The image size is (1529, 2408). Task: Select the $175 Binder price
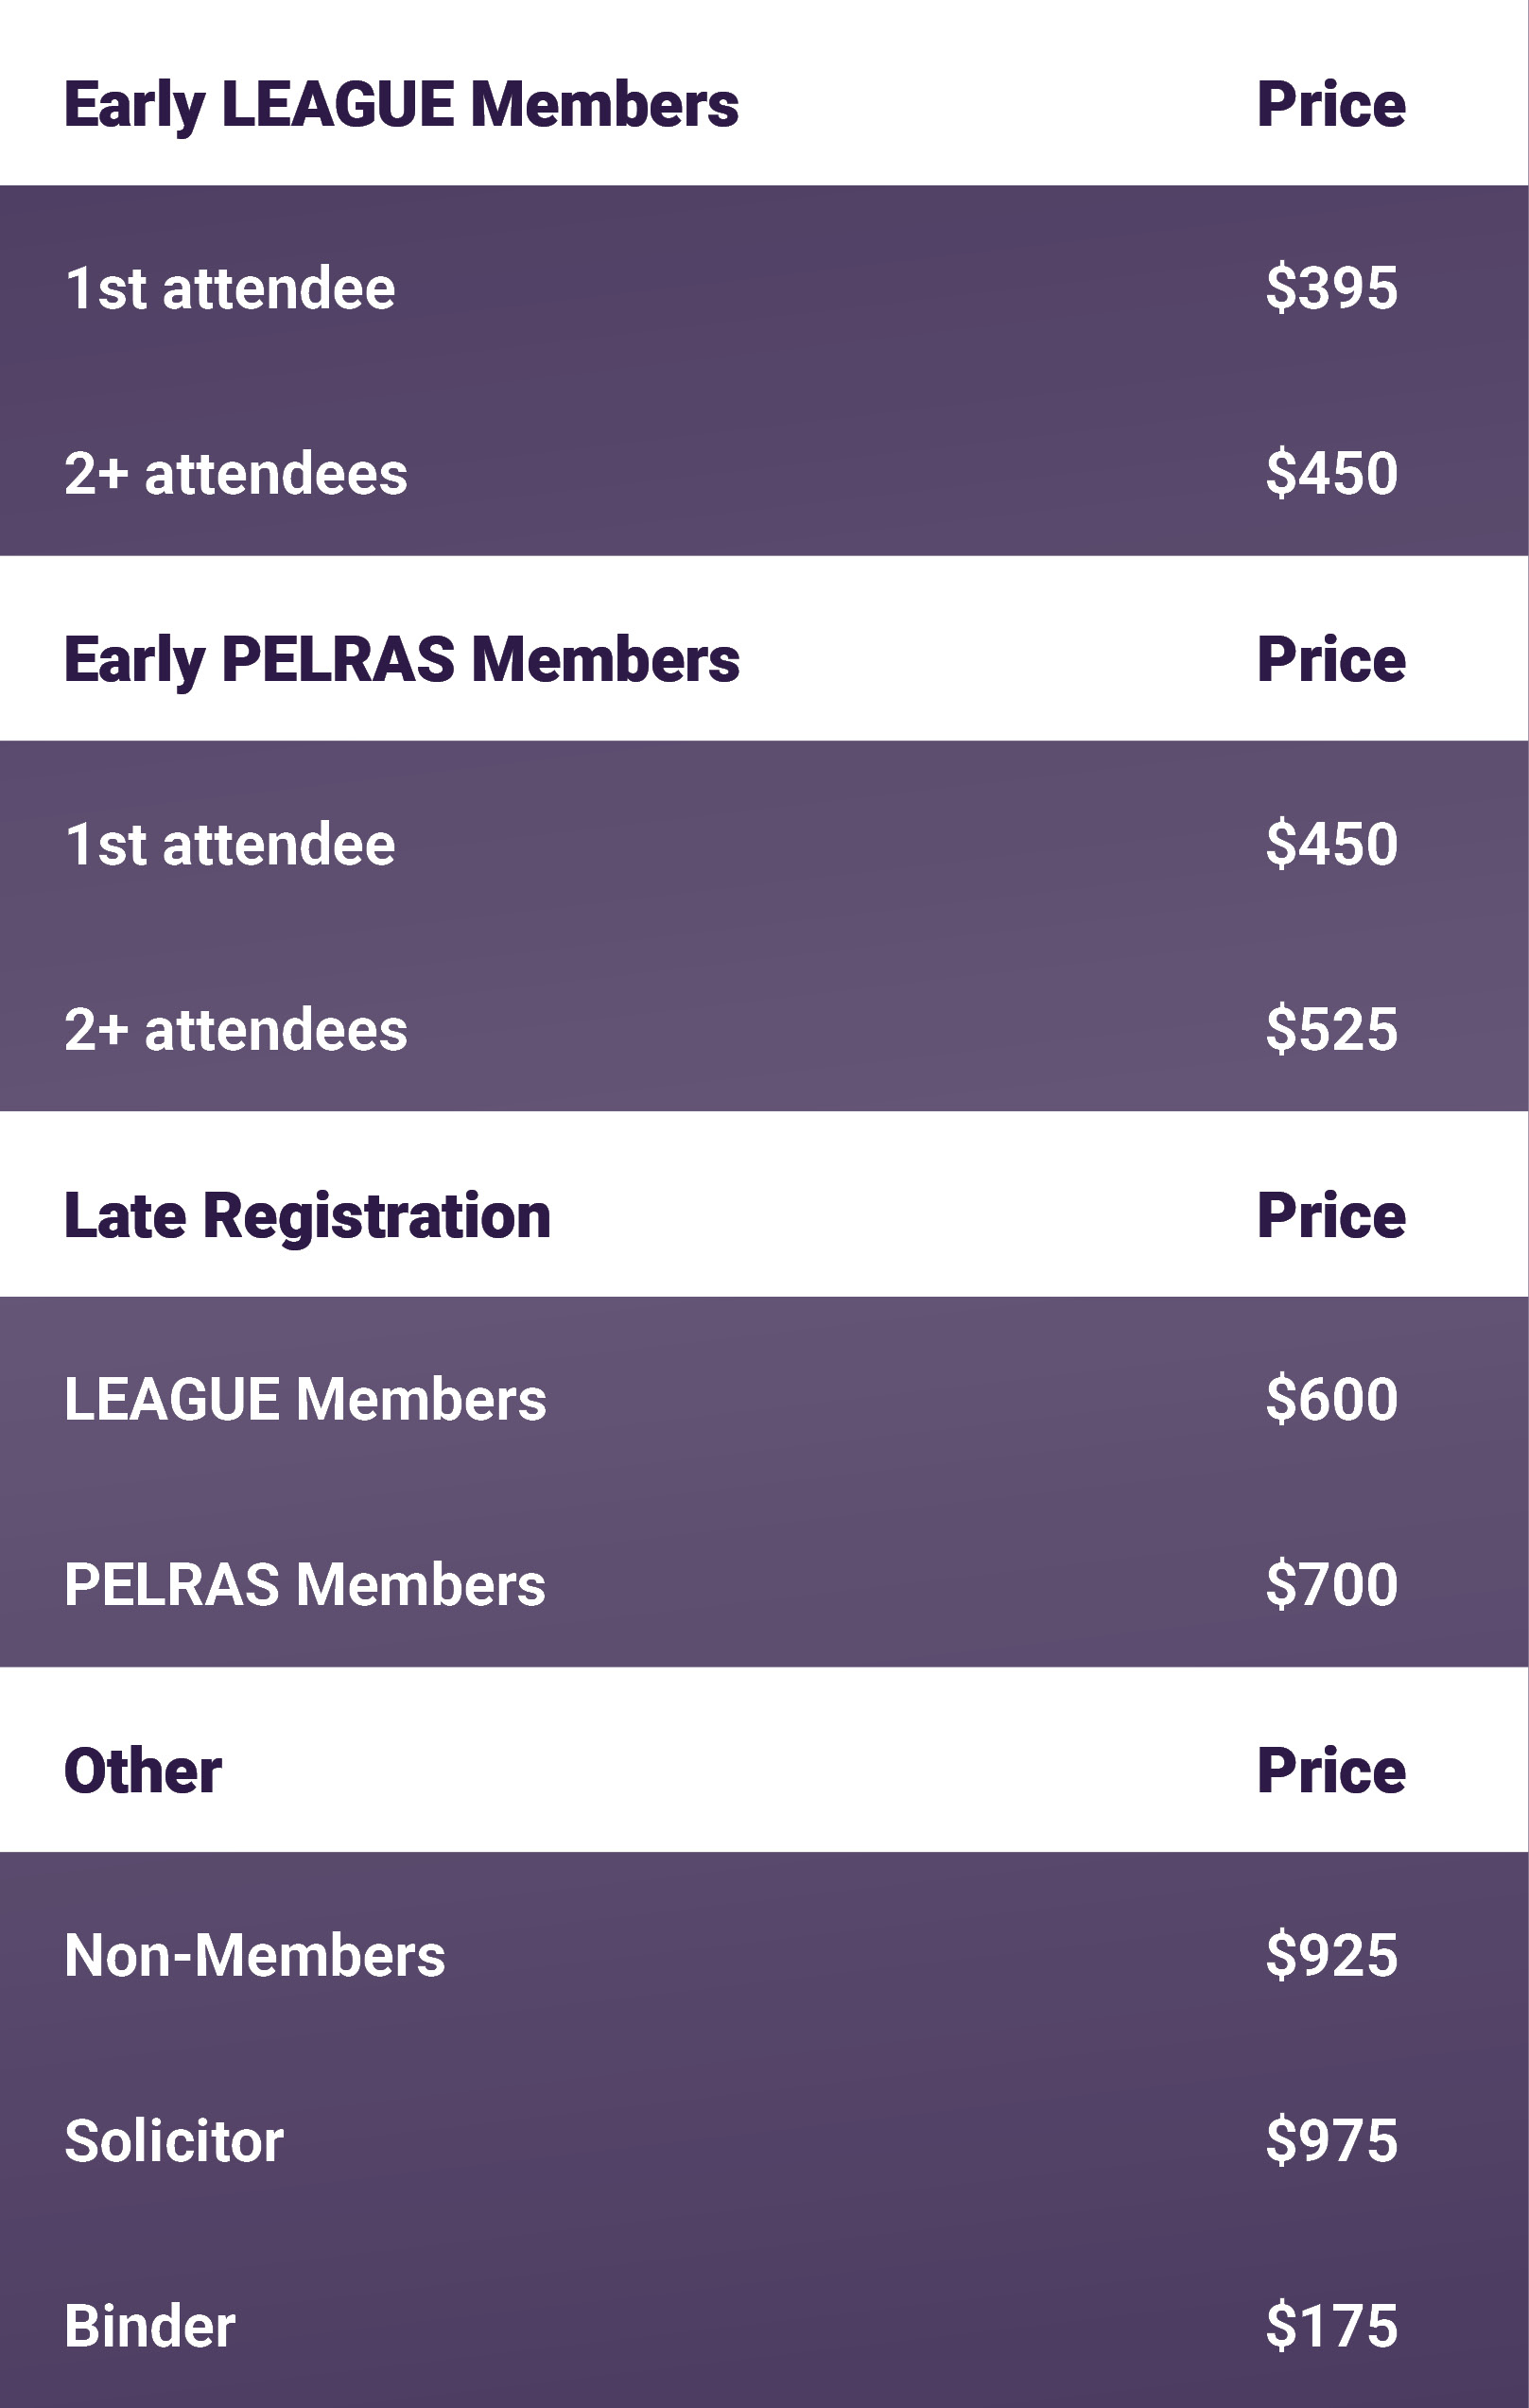[1331, 2325]
